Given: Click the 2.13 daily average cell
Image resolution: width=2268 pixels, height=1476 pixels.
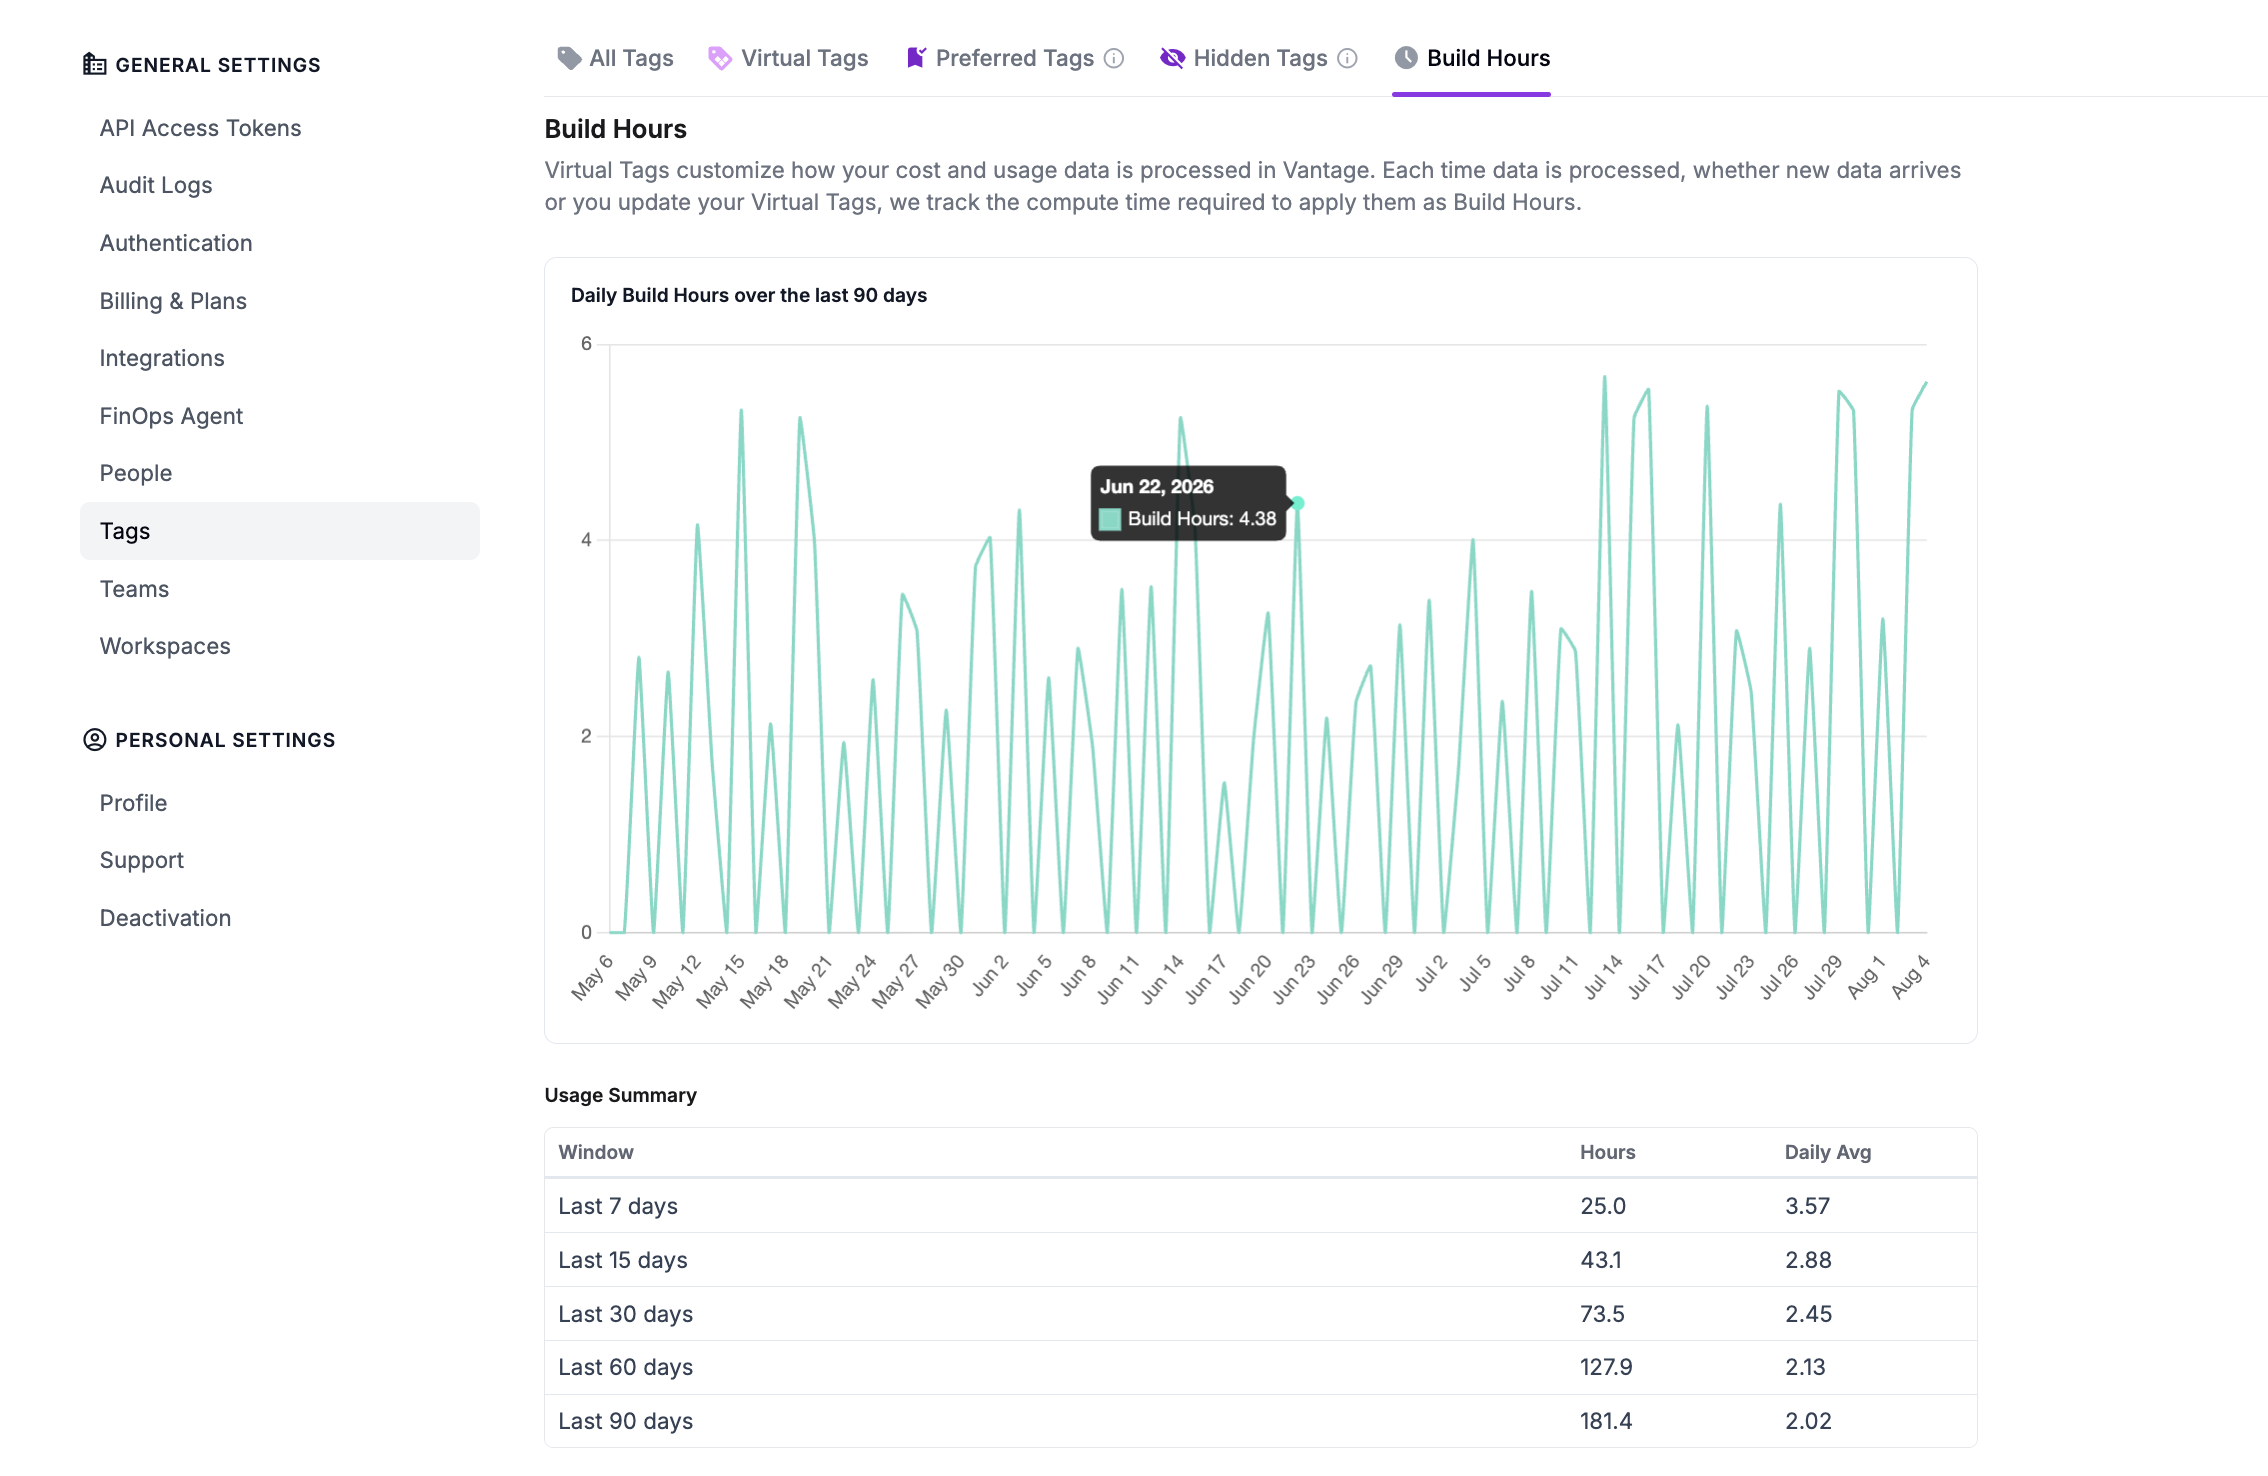Looking at the screenshot, I should click(x=1806, y=1367).
